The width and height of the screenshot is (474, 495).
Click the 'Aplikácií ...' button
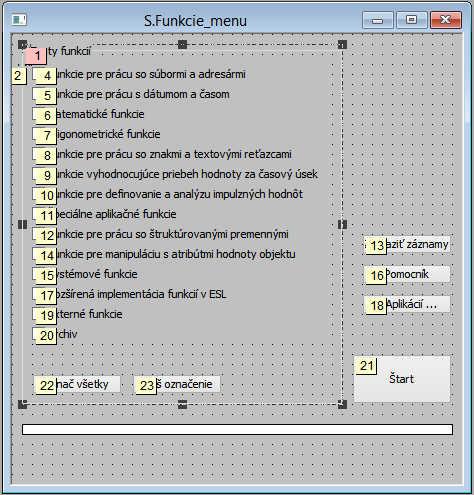[407, 304]
